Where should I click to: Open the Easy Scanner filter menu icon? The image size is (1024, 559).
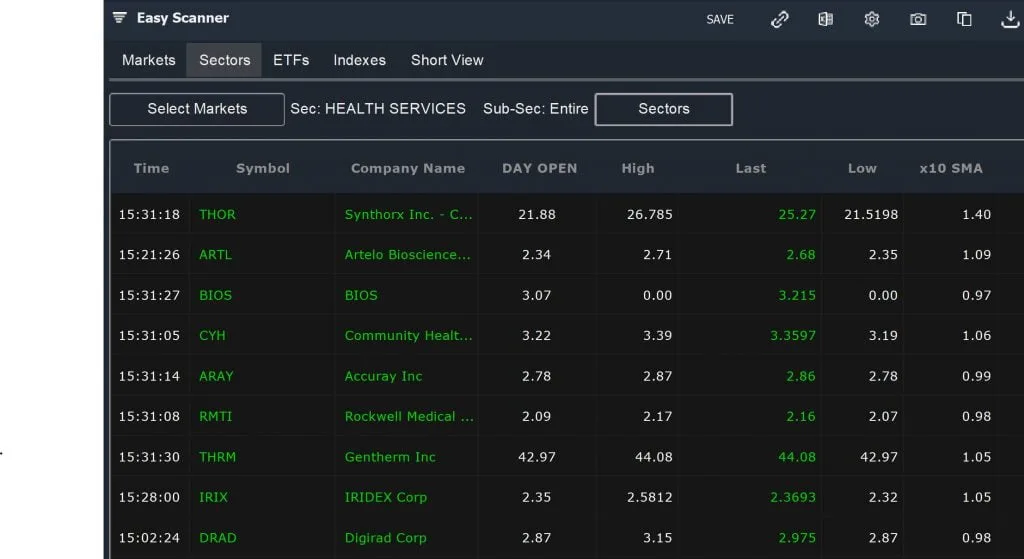(x=120, y=18)
